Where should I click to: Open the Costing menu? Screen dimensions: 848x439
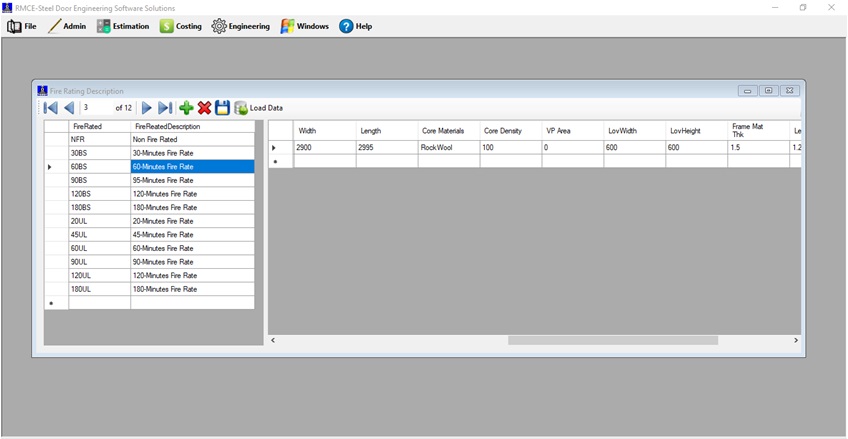point(181,26)
